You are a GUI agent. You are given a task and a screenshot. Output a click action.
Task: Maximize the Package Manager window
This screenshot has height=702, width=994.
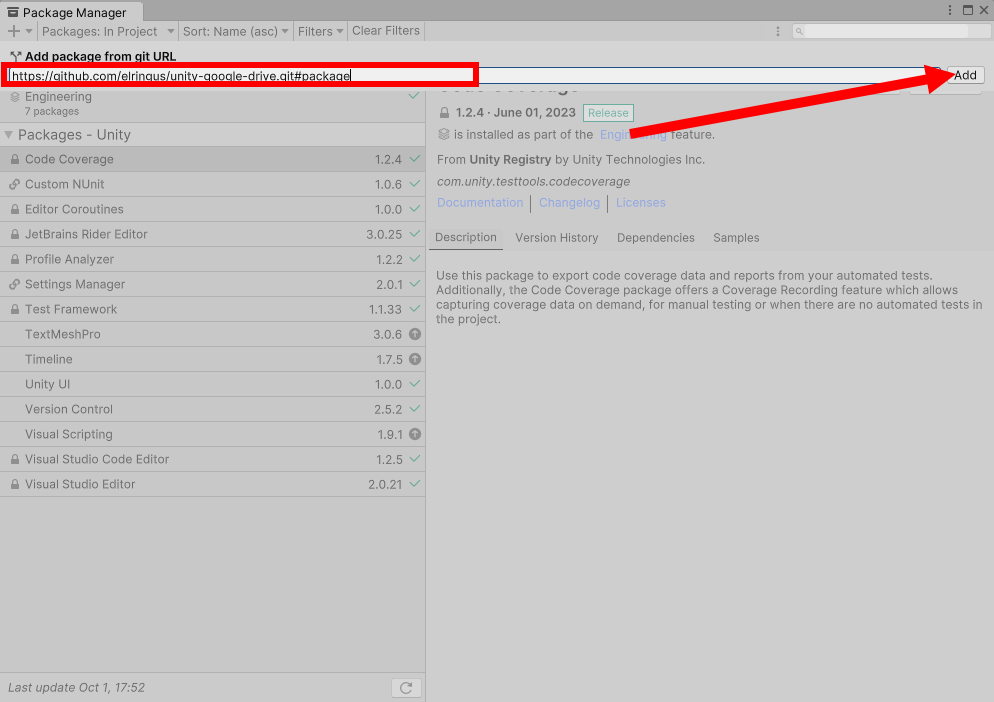click(967, 10)
